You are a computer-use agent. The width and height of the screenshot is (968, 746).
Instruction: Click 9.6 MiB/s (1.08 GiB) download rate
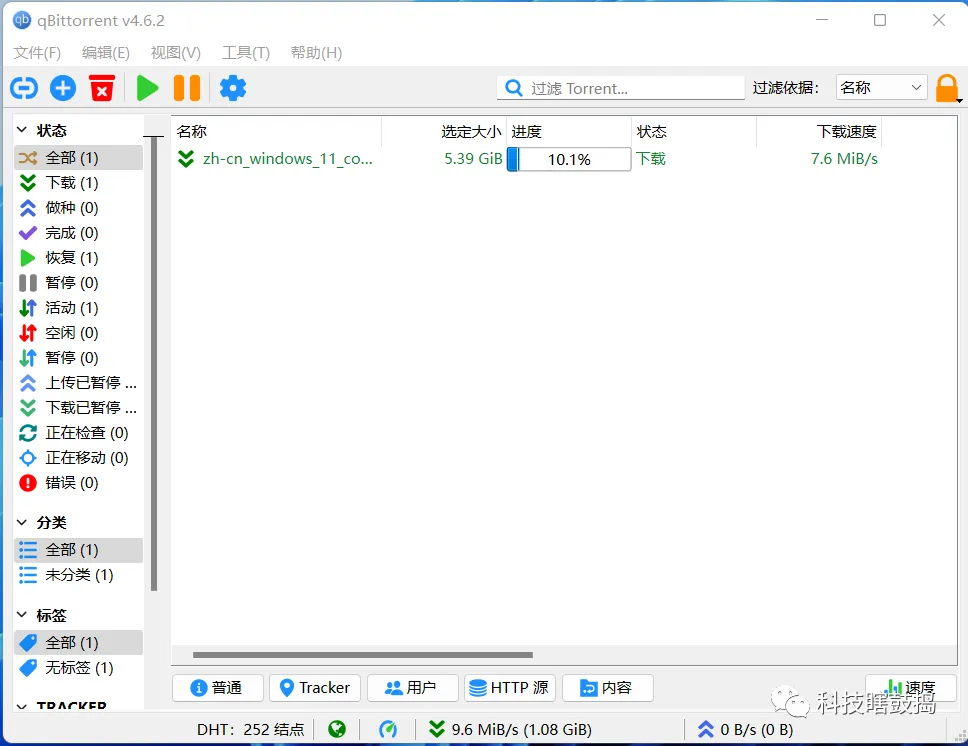pos(522,730)
